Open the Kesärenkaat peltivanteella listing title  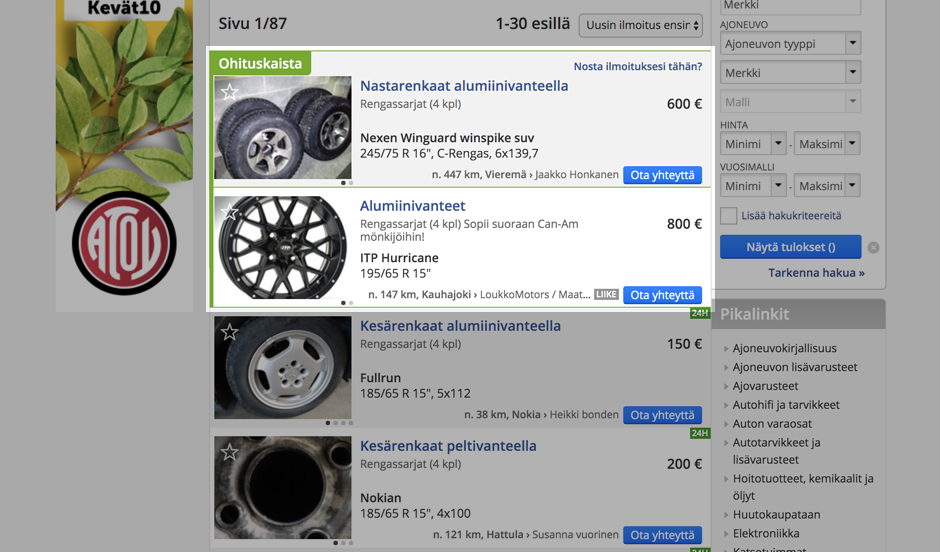[x=448, y=445]
